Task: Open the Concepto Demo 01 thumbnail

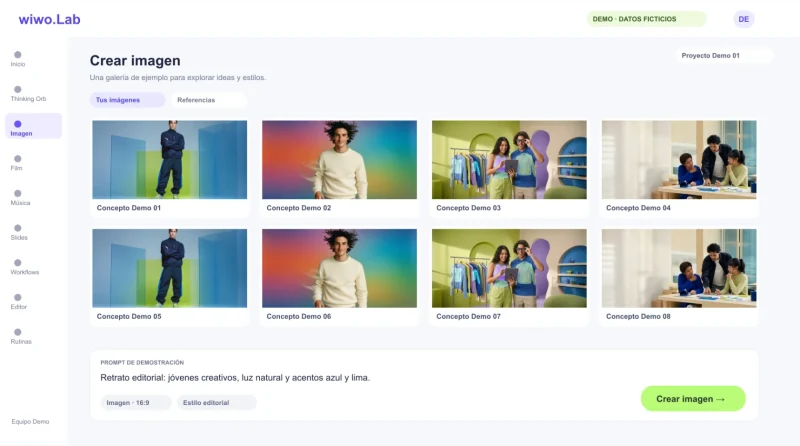Action: pos(169,160)
